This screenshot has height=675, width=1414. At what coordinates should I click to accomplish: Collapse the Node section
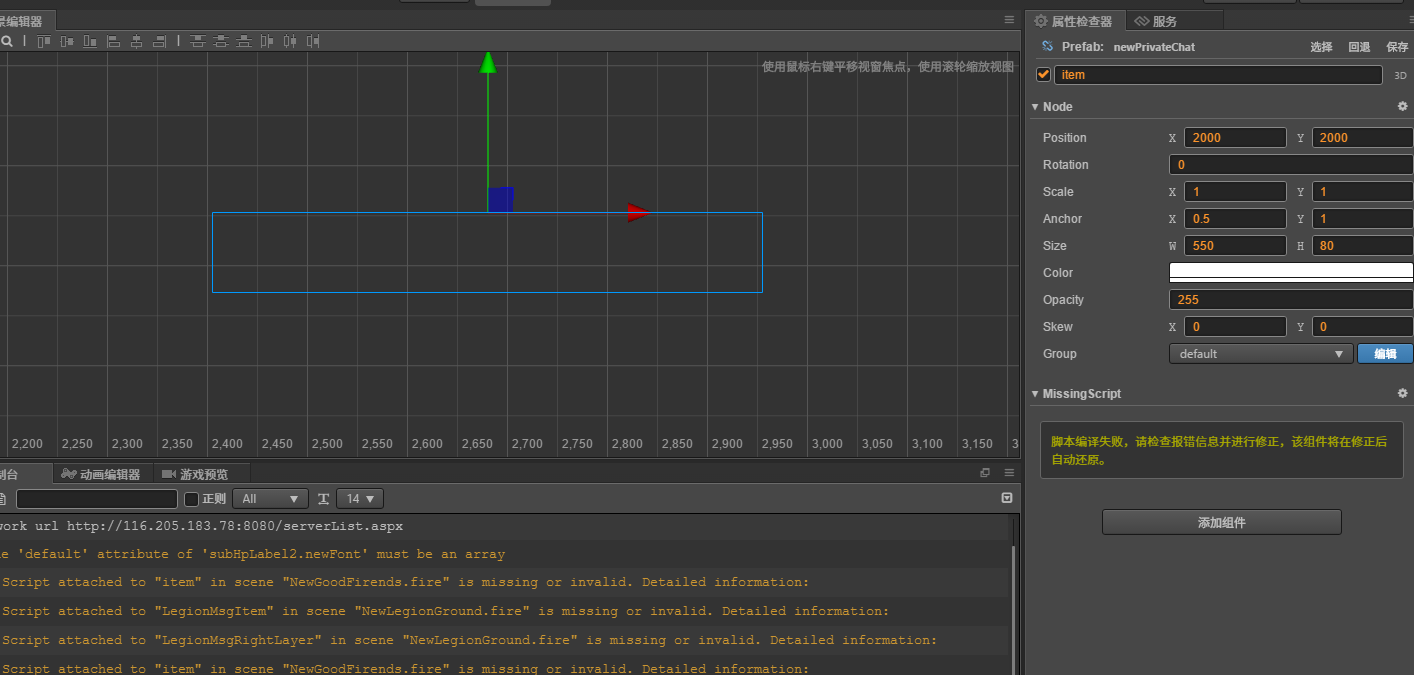tap(1035, 107)
